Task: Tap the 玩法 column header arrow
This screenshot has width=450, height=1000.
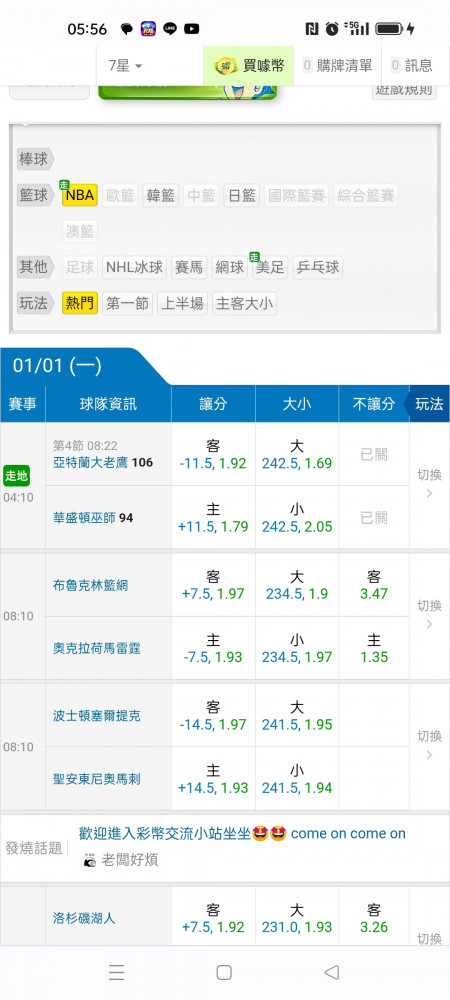Action: point(429,404)
